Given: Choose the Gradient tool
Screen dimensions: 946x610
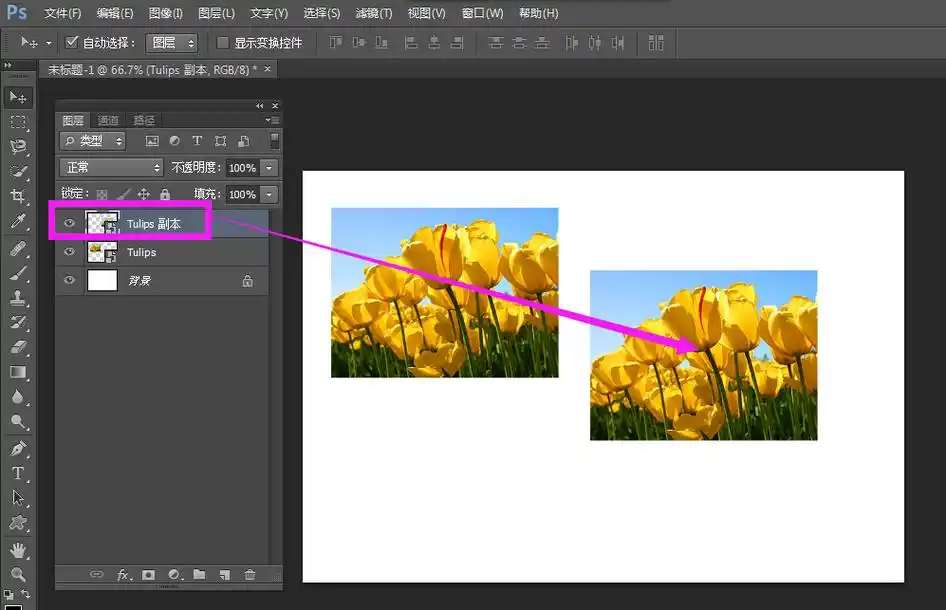Looking at the screenshot, I should point(18,372).
